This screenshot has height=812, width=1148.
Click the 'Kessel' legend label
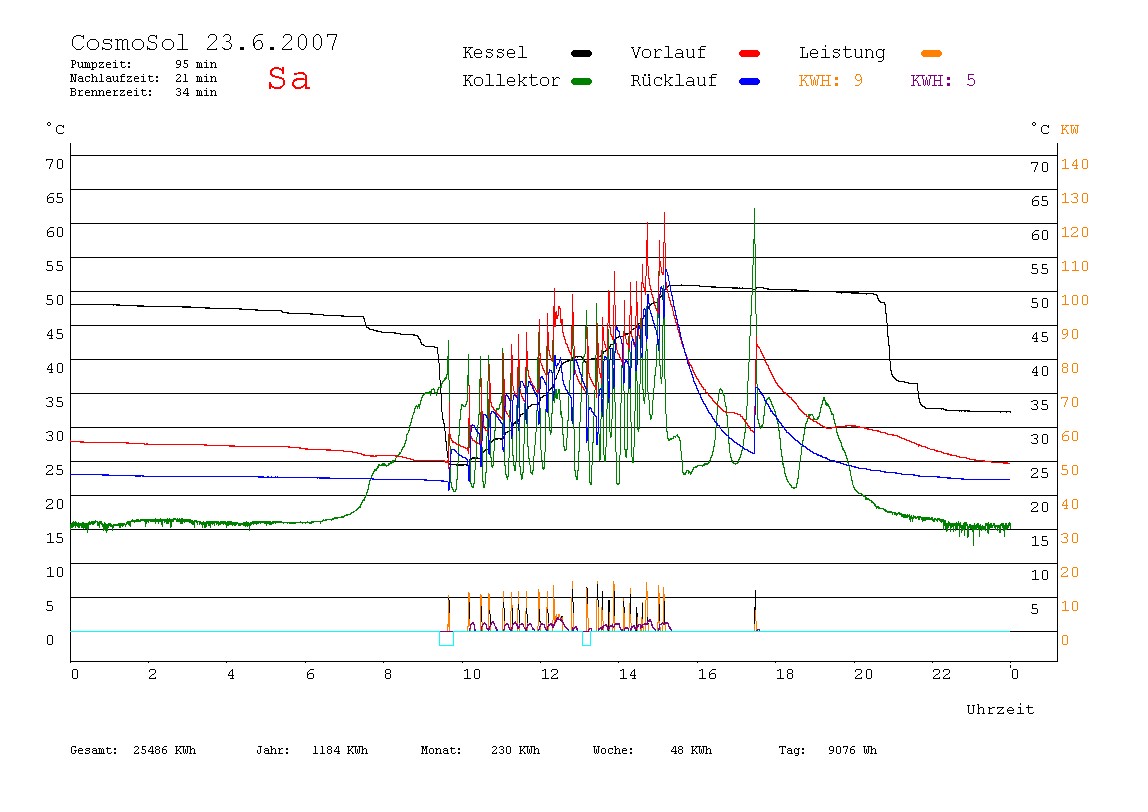[x=495, y=53]
